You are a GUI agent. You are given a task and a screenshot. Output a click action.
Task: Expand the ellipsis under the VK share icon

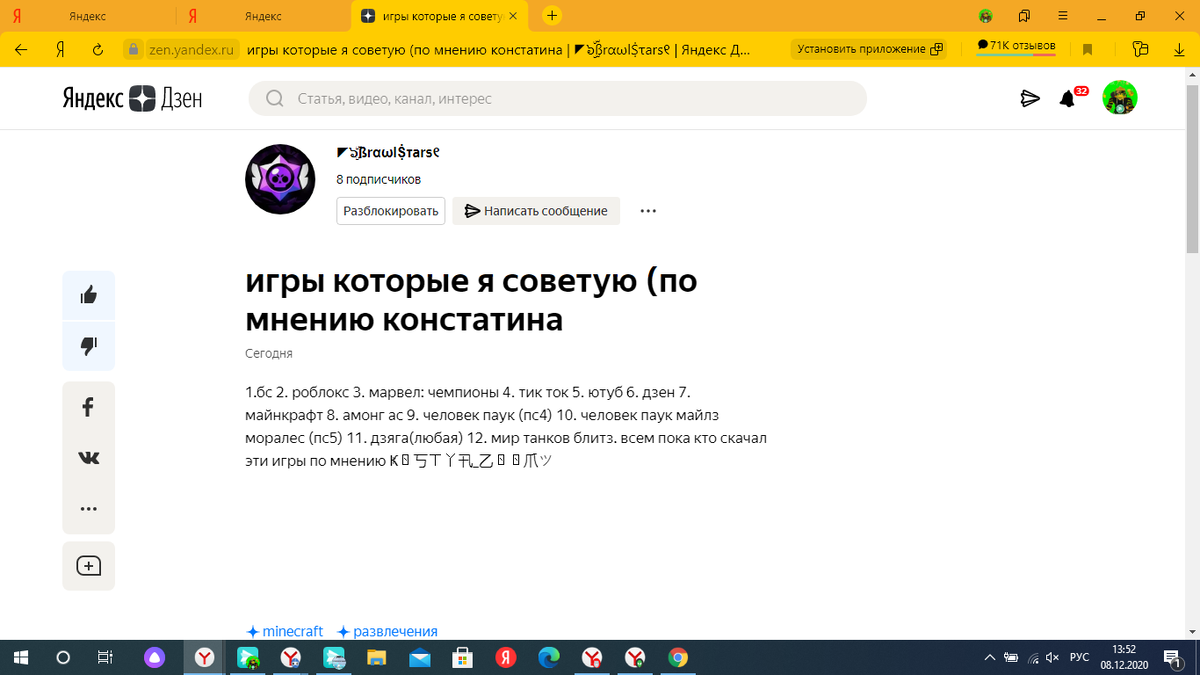pos(88,507)
